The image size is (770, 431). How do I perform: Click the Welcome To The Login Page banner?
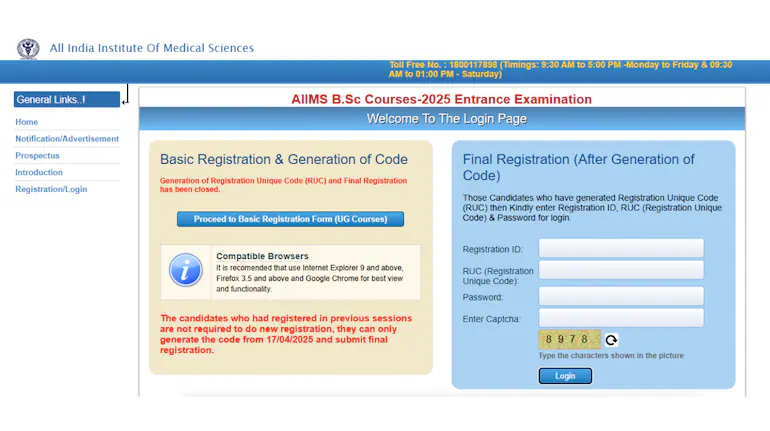446,119
